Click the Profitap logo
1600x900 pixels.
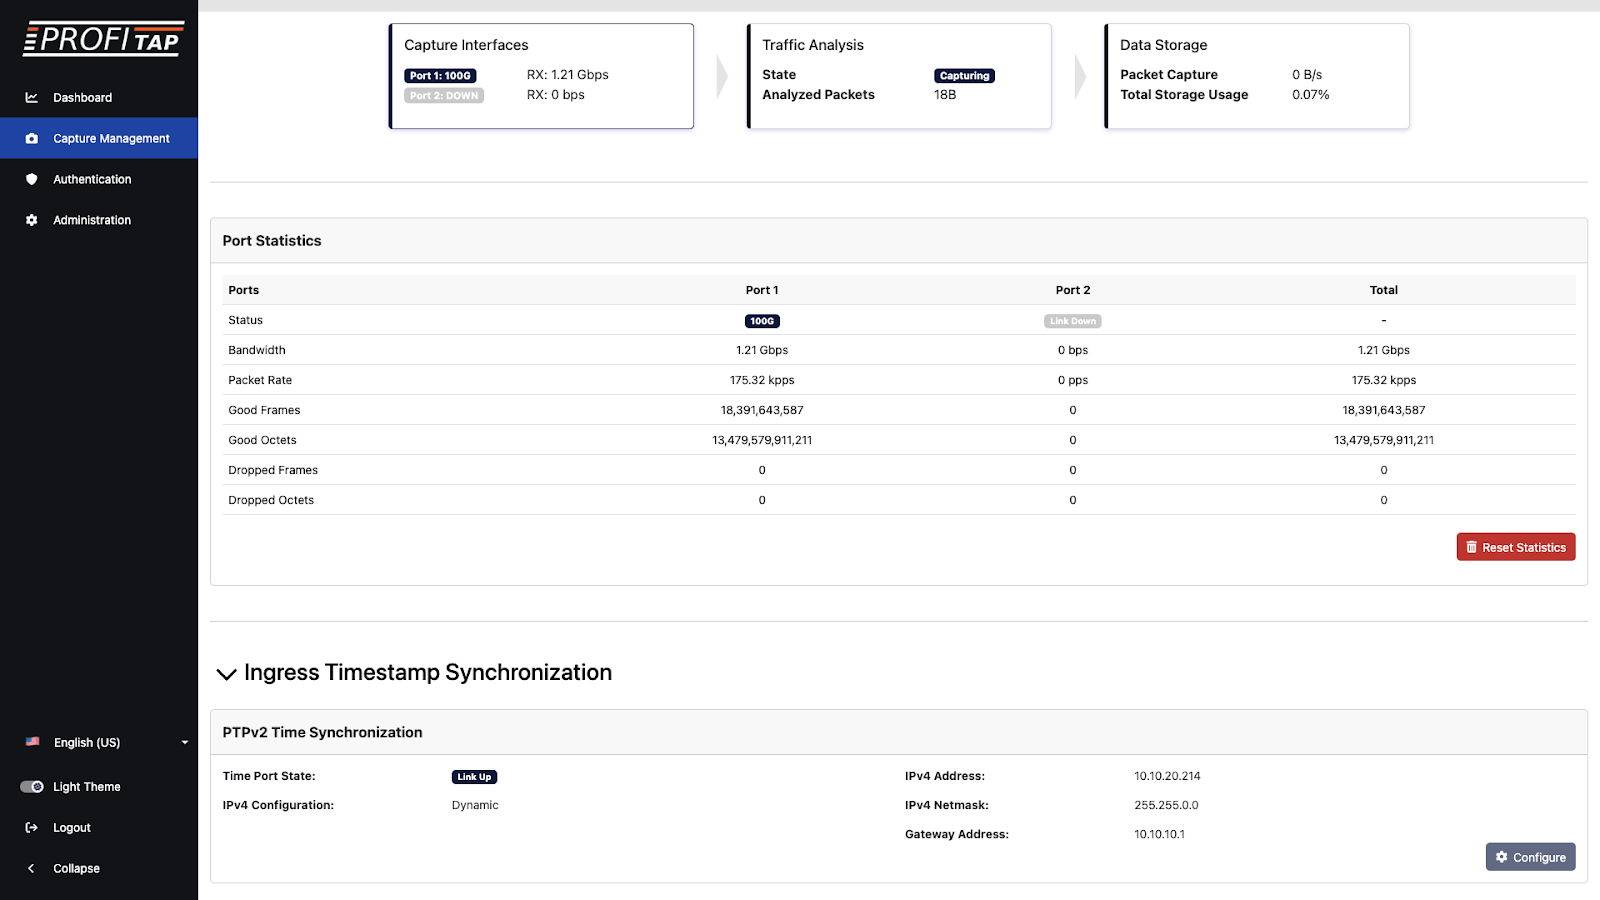tap(103, 39)
